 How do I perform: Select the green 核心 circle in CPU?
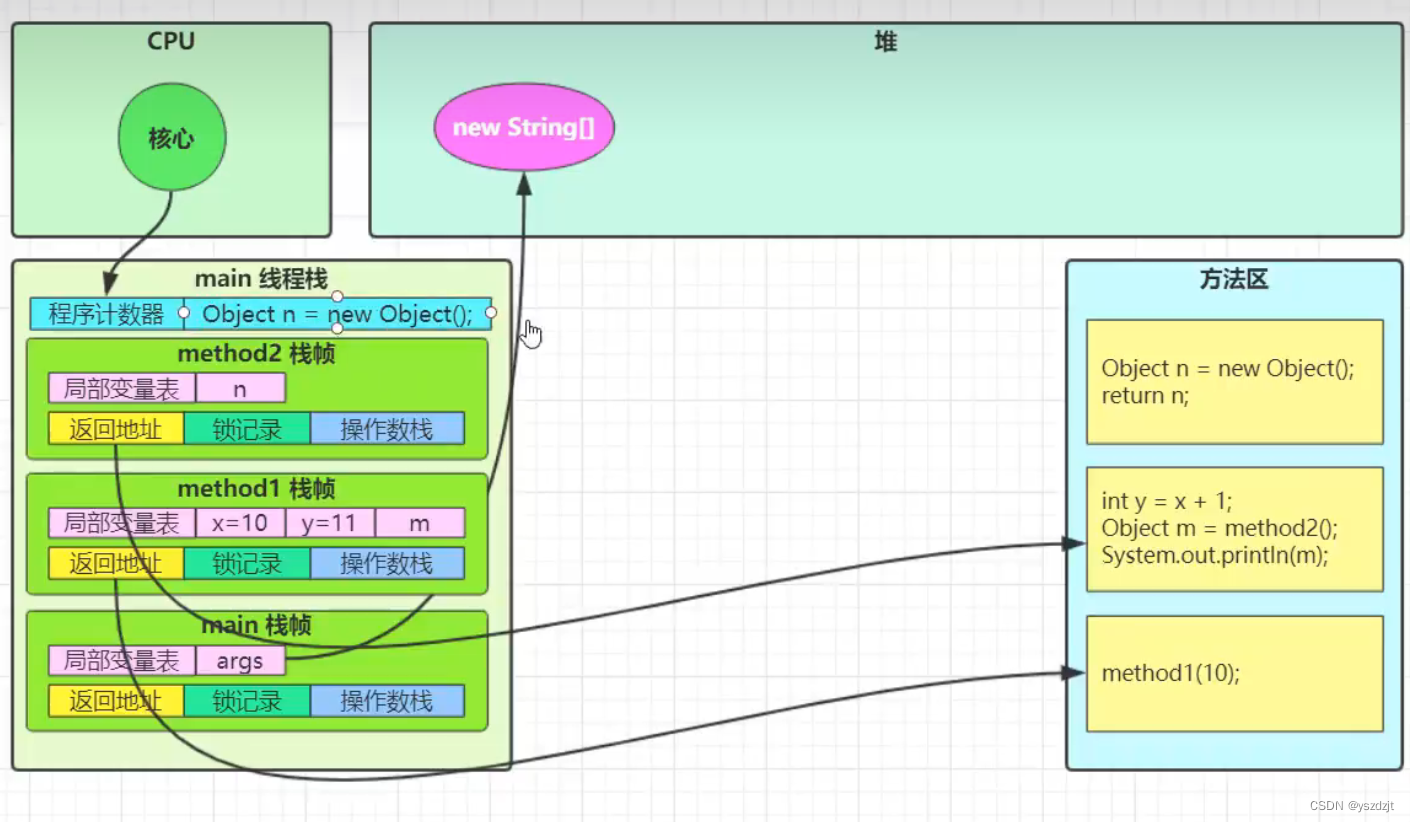coord(172,138)
